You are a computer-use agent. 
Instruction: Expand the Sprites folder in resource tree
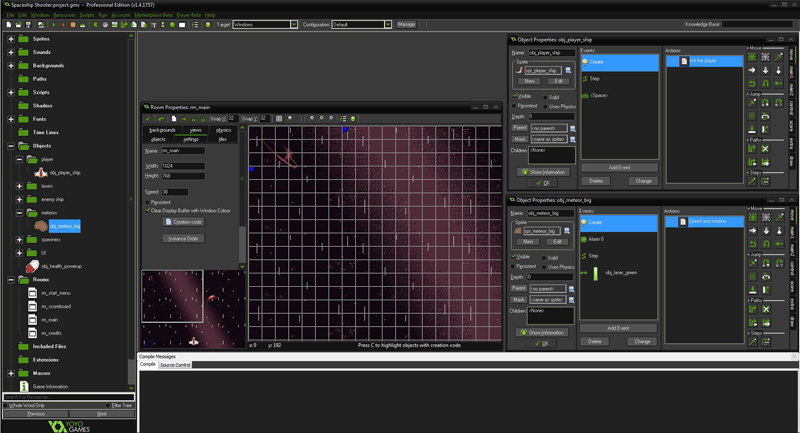[x=11, y=39]
